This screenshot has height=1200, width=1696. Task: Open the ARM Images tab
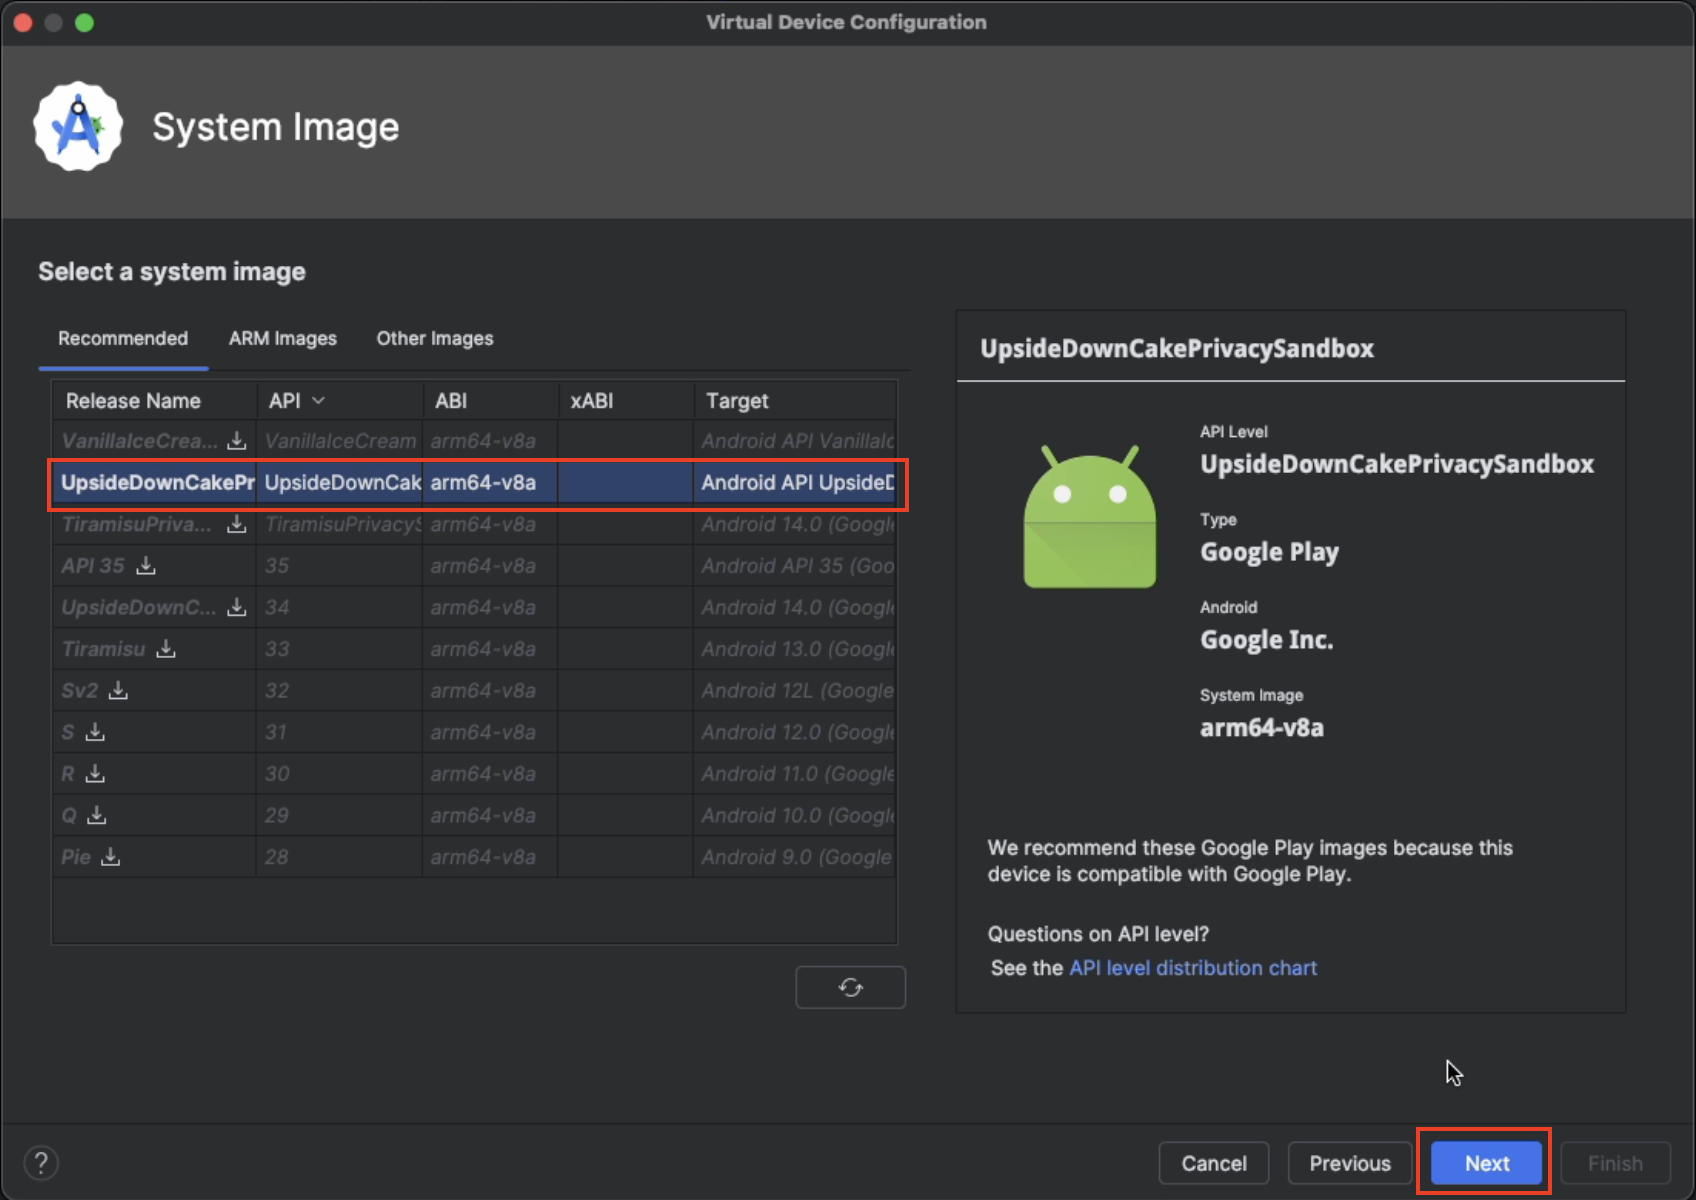click(x=283, y=338)
